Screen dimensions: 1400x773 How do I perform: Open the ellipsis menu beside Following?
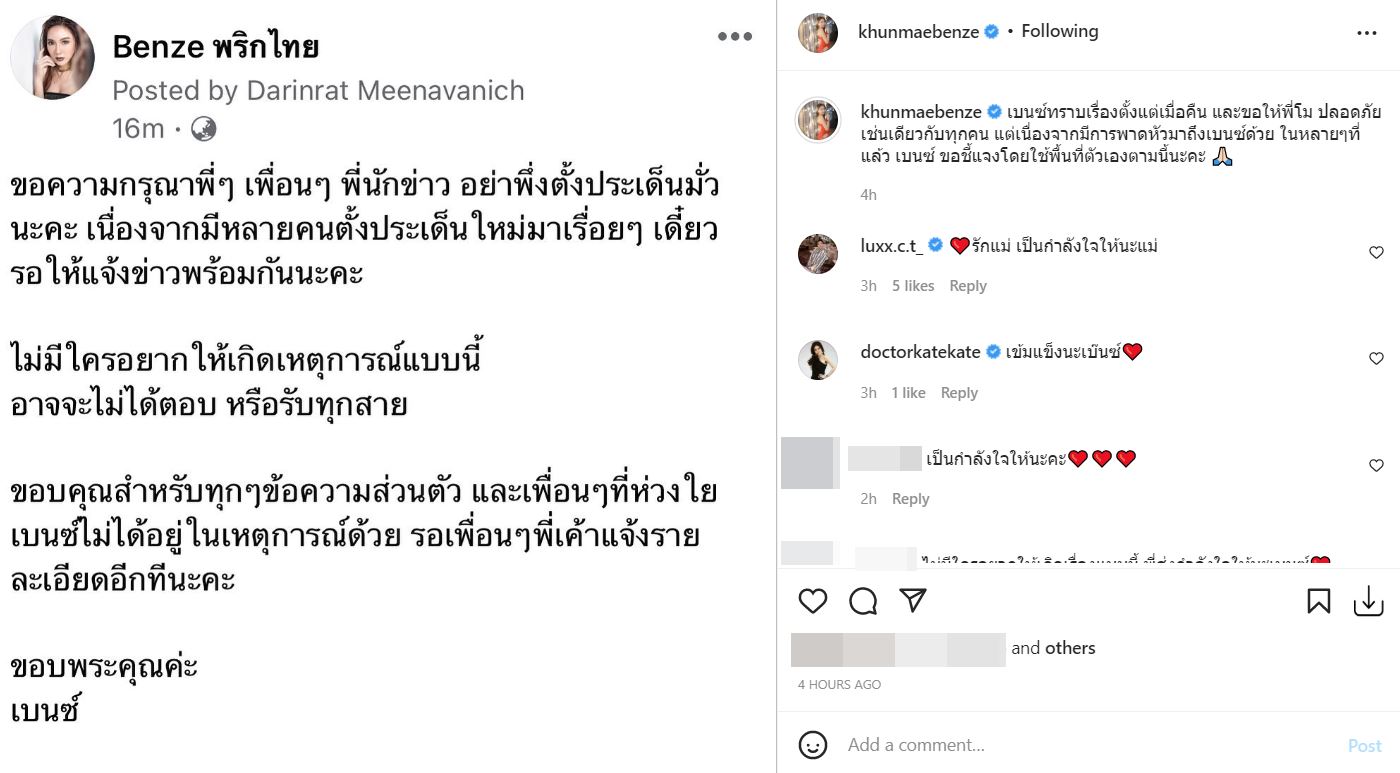(x=1366, y=31)
